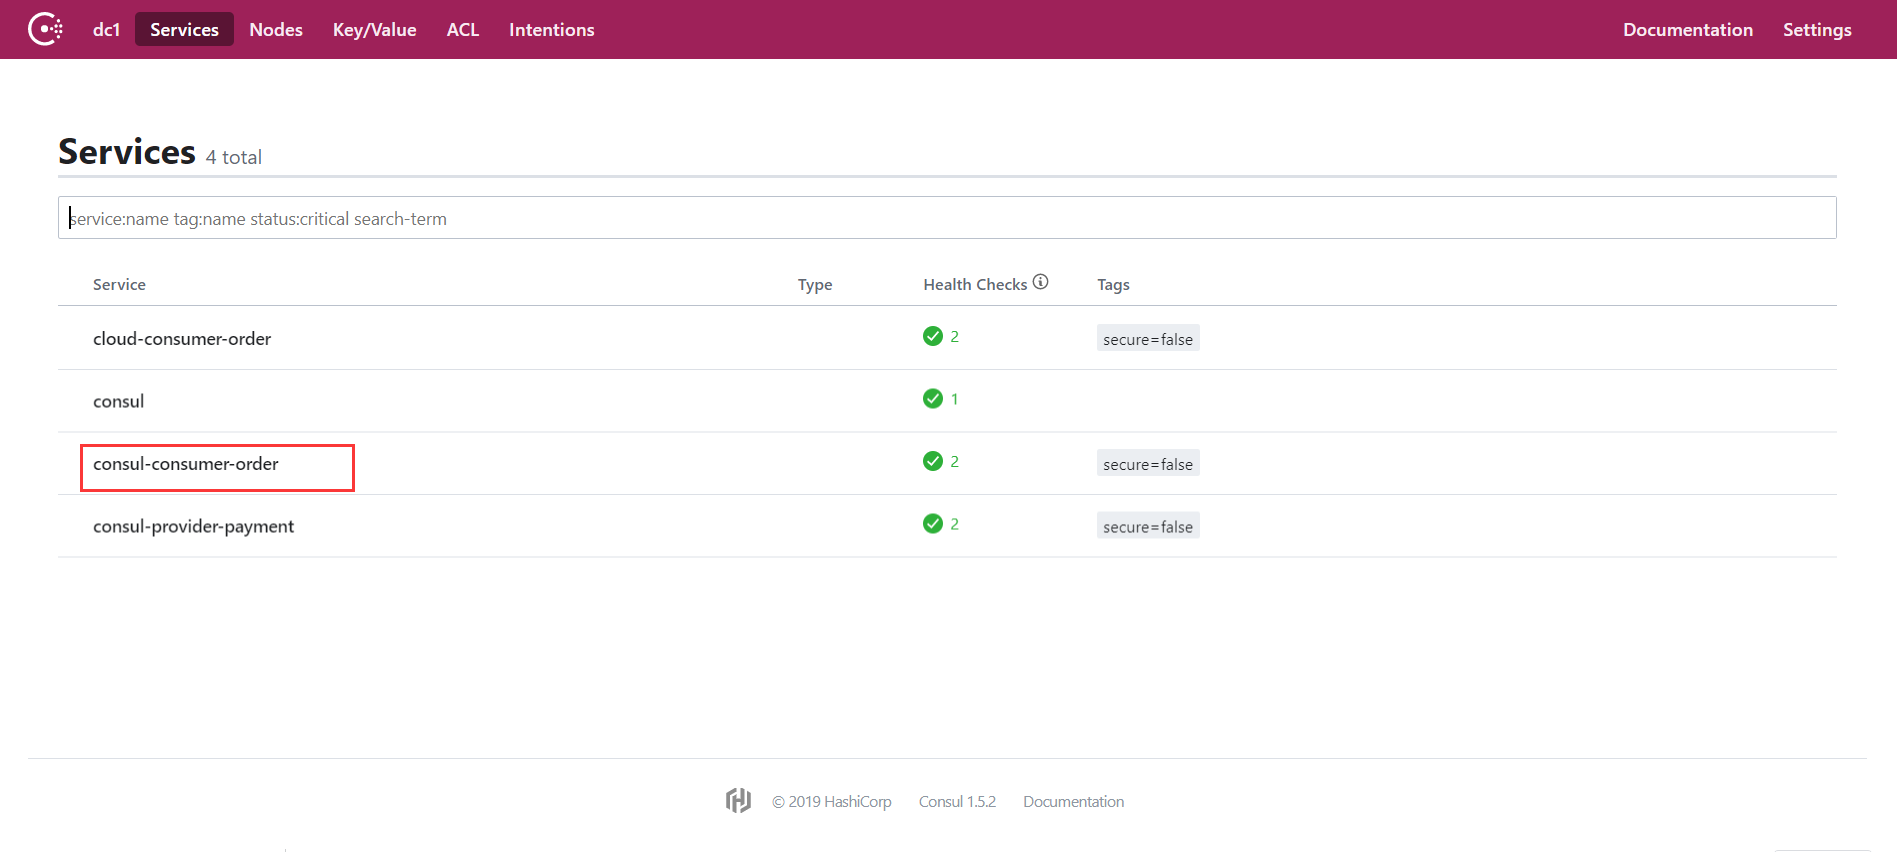1897x852 pixels.
Task: Open the footer Documentation link
Action: [1073, 802]
